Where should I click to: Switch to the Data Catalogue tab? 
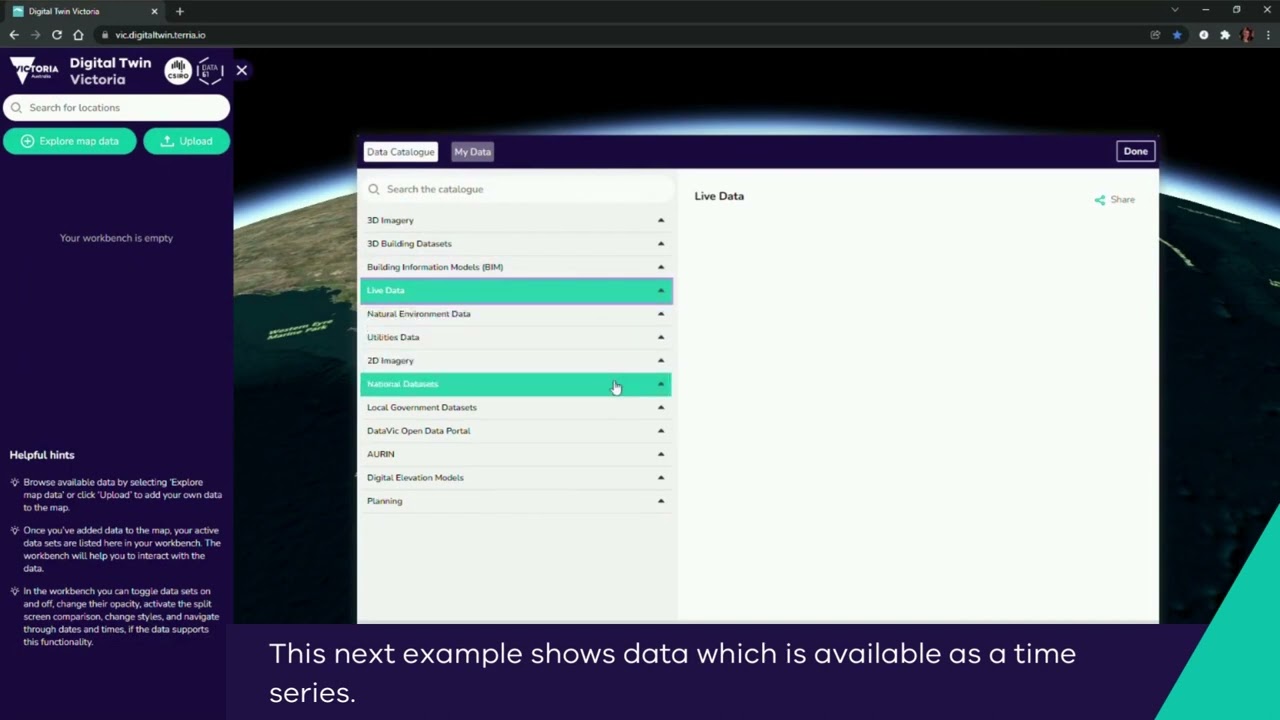400,152
